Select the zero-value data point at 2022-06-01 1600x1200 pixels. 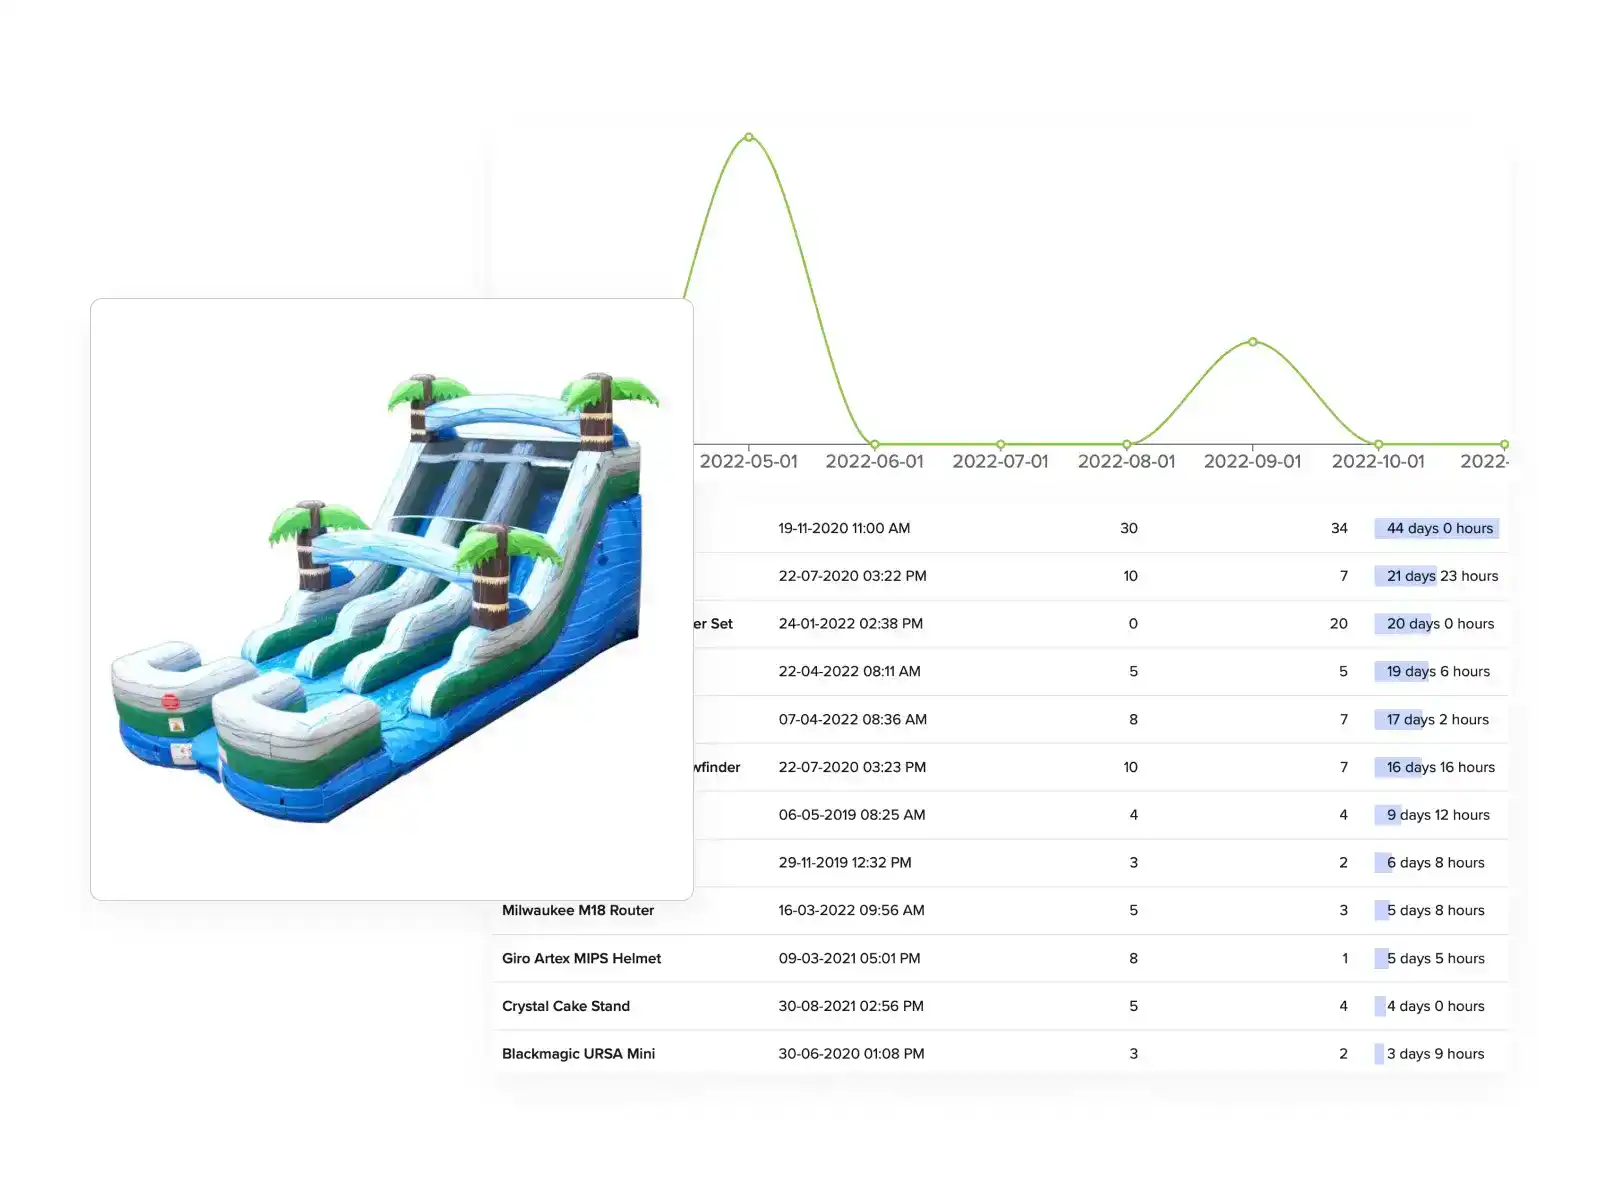[x=875, y=443]
